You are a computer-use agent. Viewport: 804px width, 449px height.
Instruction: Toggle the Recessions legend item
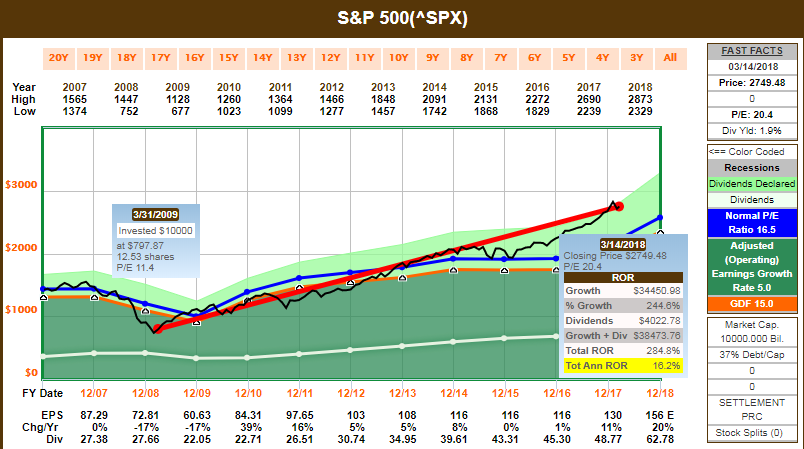(x=752, y=168)
